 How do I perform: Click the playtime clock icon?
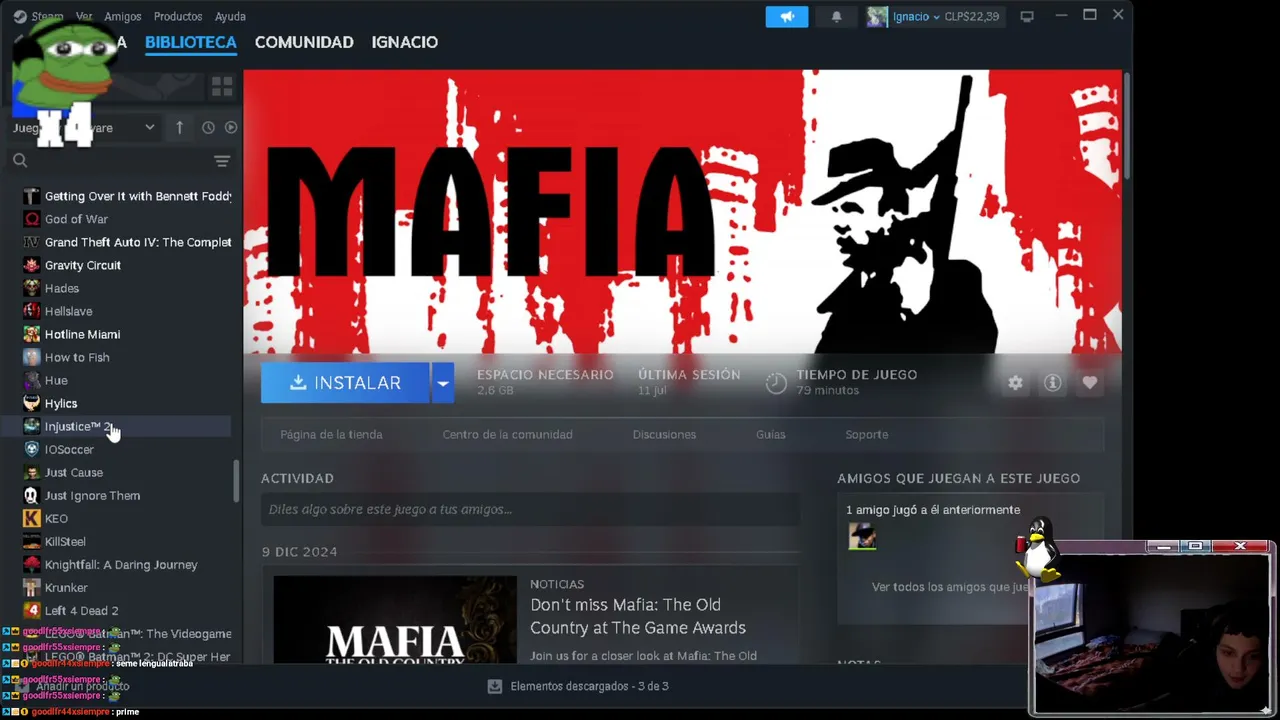point(776,383)
